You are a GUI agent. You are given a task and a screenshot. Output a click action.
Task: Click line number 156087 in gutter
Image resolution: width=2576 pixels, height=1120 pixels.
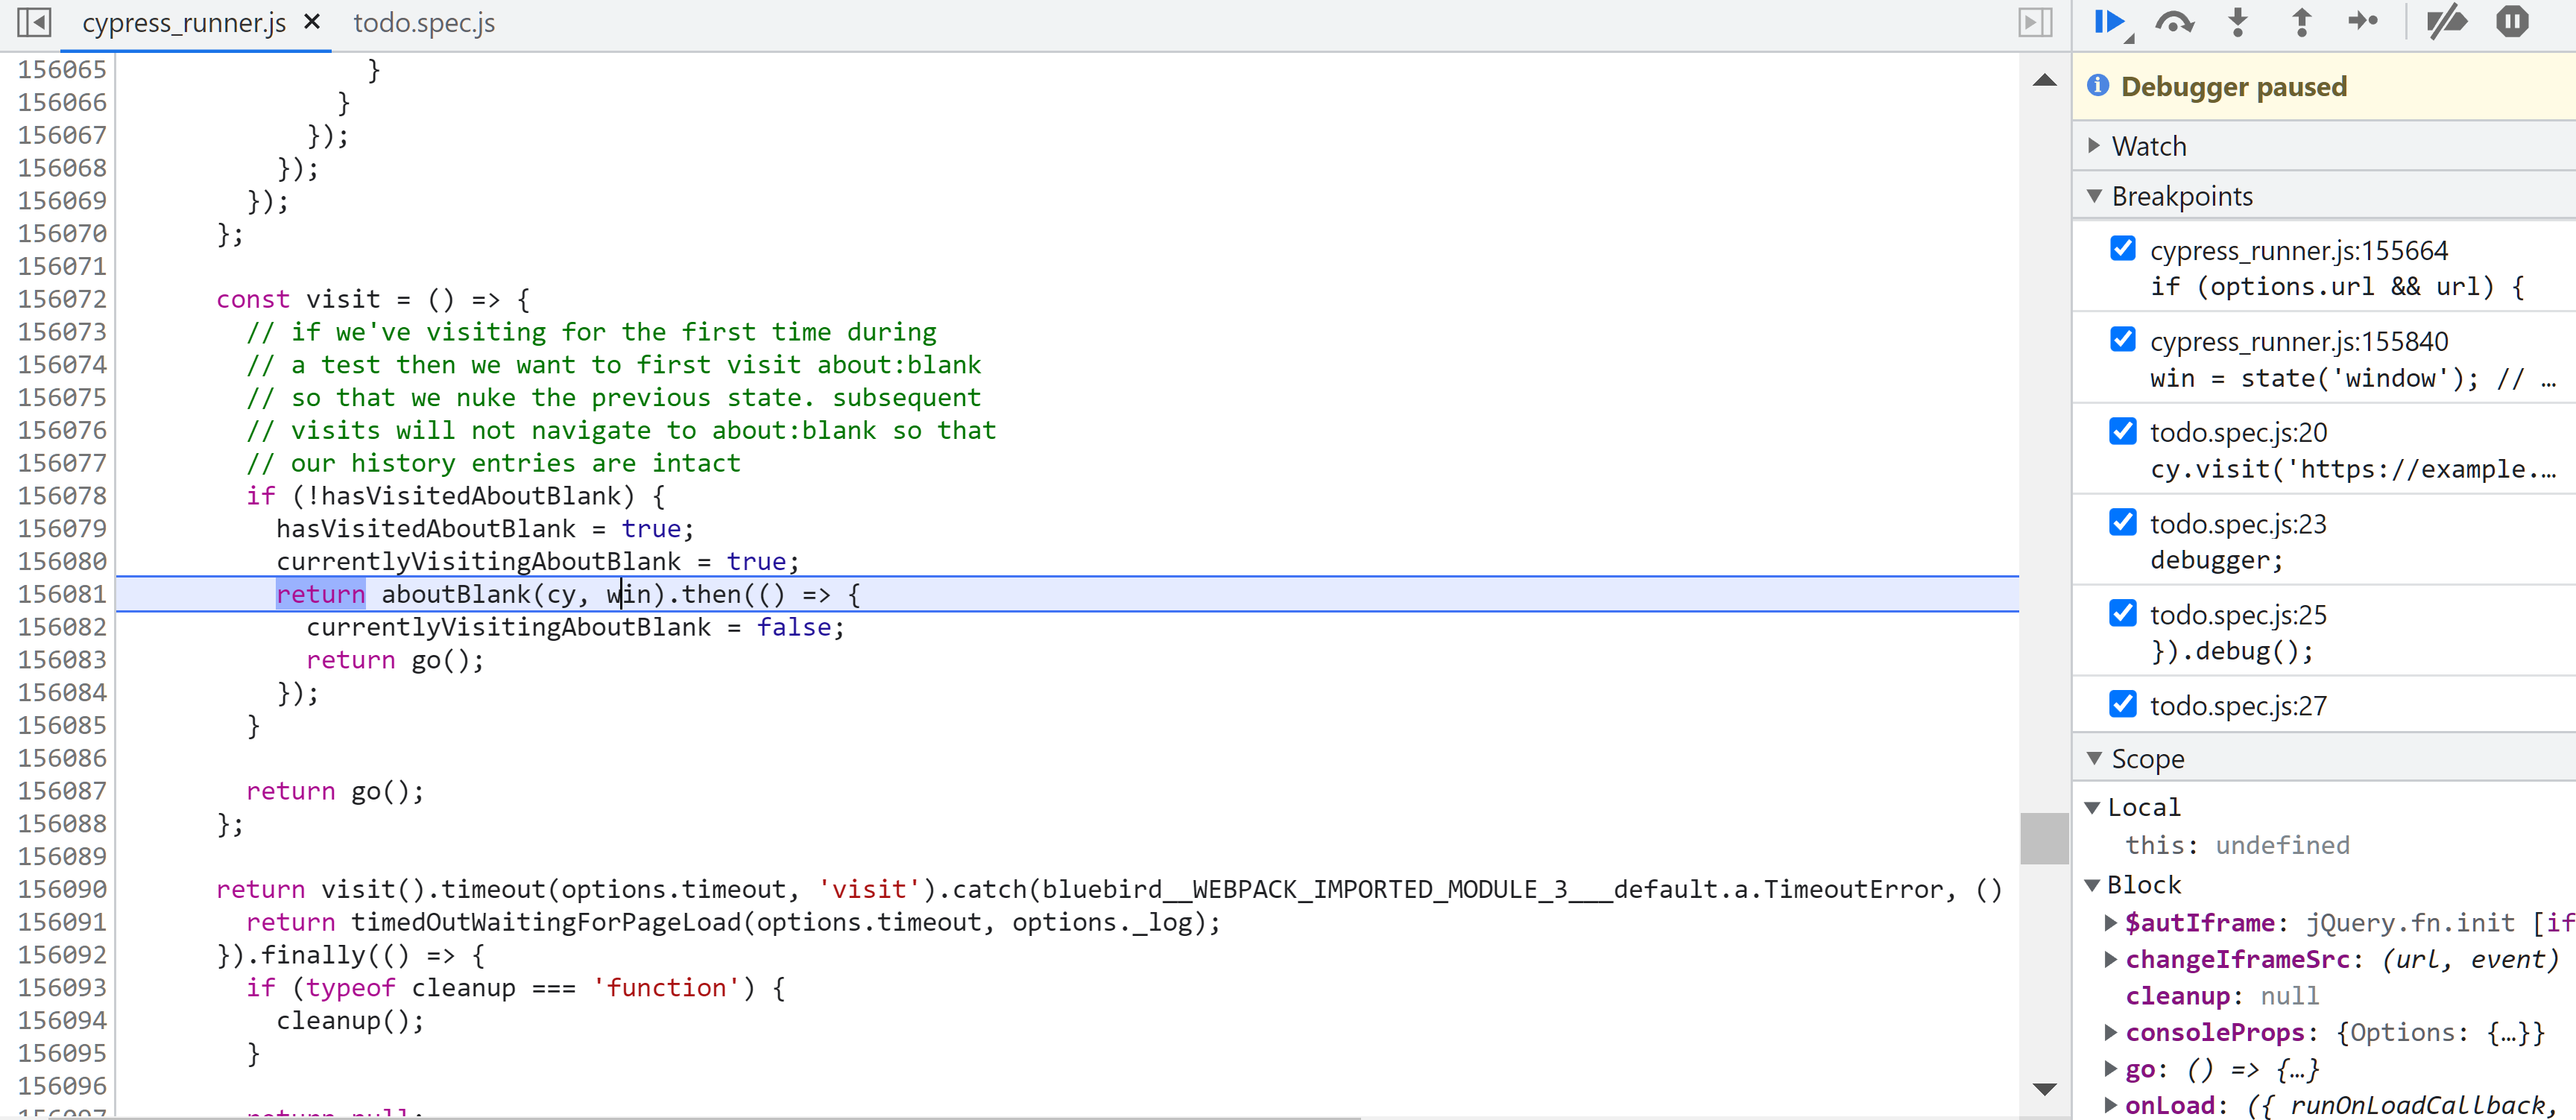(62, 791)
